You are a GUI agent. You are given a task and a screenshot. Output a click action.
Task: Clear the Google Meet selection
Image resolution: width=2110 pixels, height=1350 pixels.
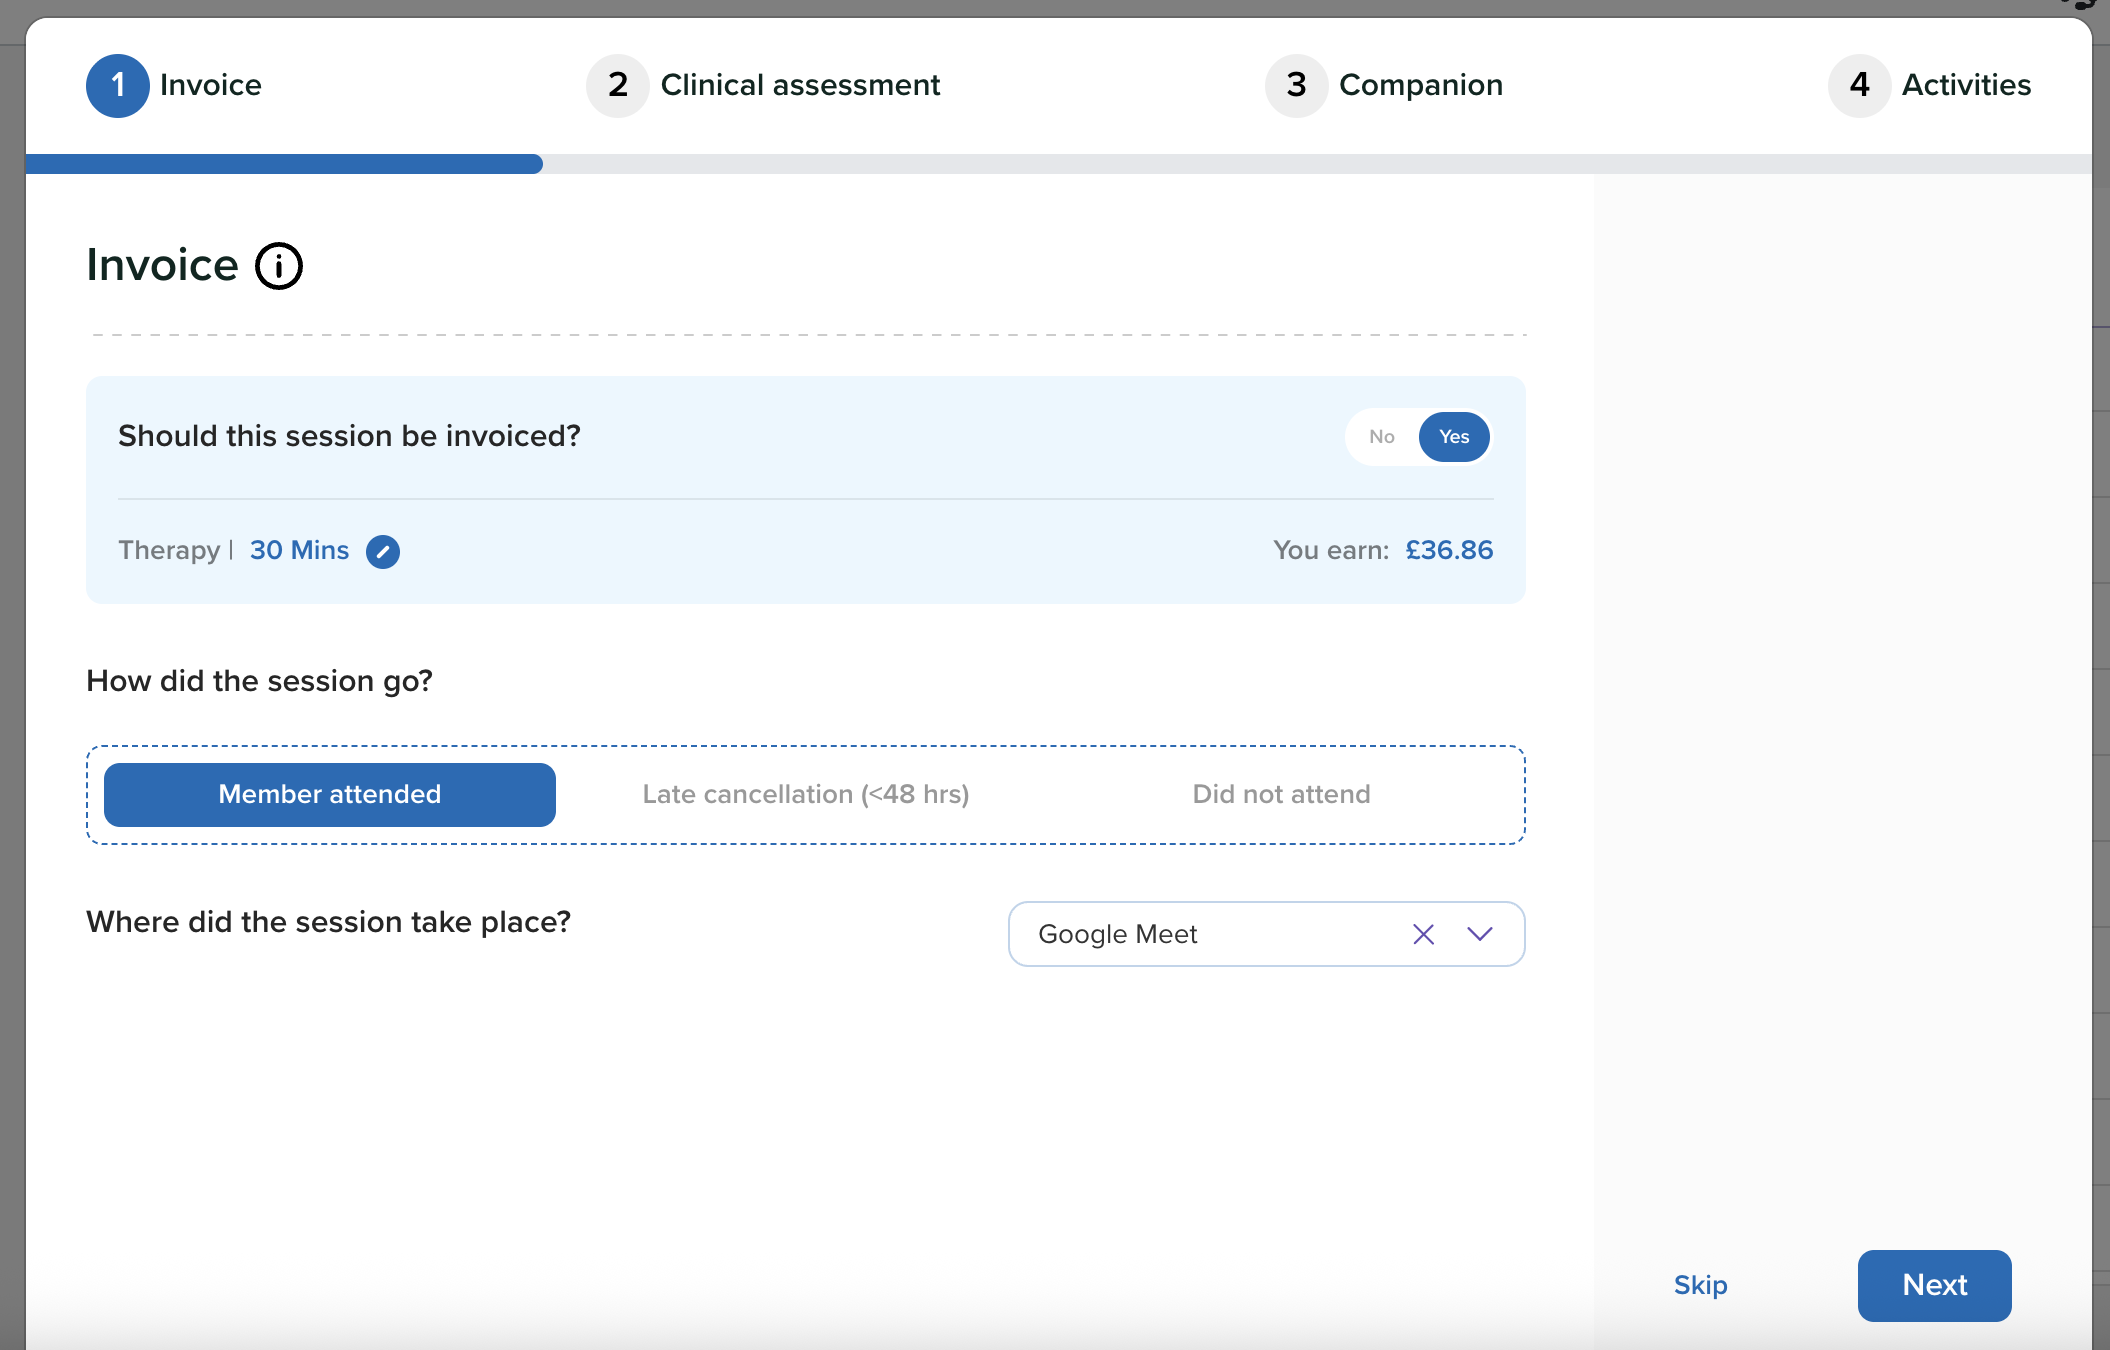tap(1423, 934)
